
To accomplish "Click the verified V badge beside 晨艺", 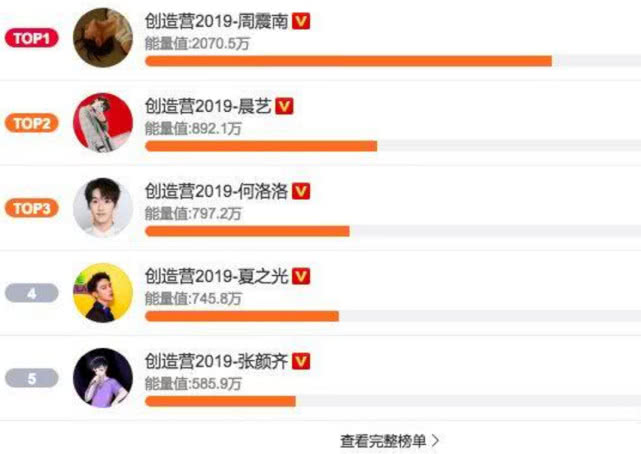I will tap(284, 106).
